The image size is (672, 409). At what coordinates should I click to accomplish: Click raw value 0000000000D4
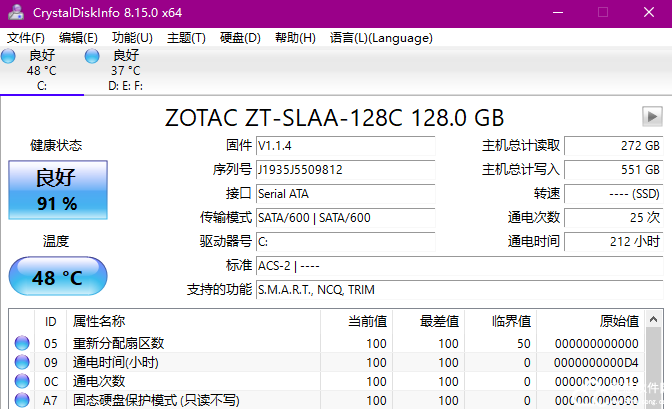pos(596,363)
